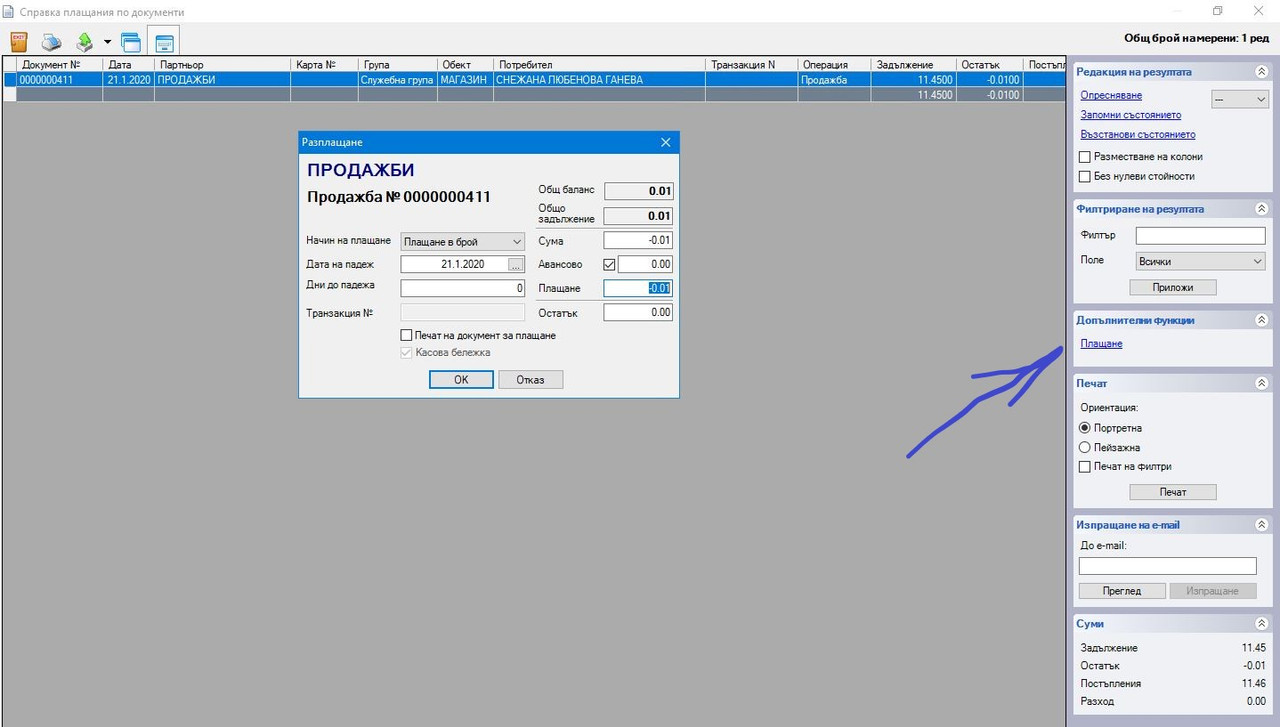Click the До e-mail input field
The height and width of the screenshot is (727, 1280).
click(1167, 566)
